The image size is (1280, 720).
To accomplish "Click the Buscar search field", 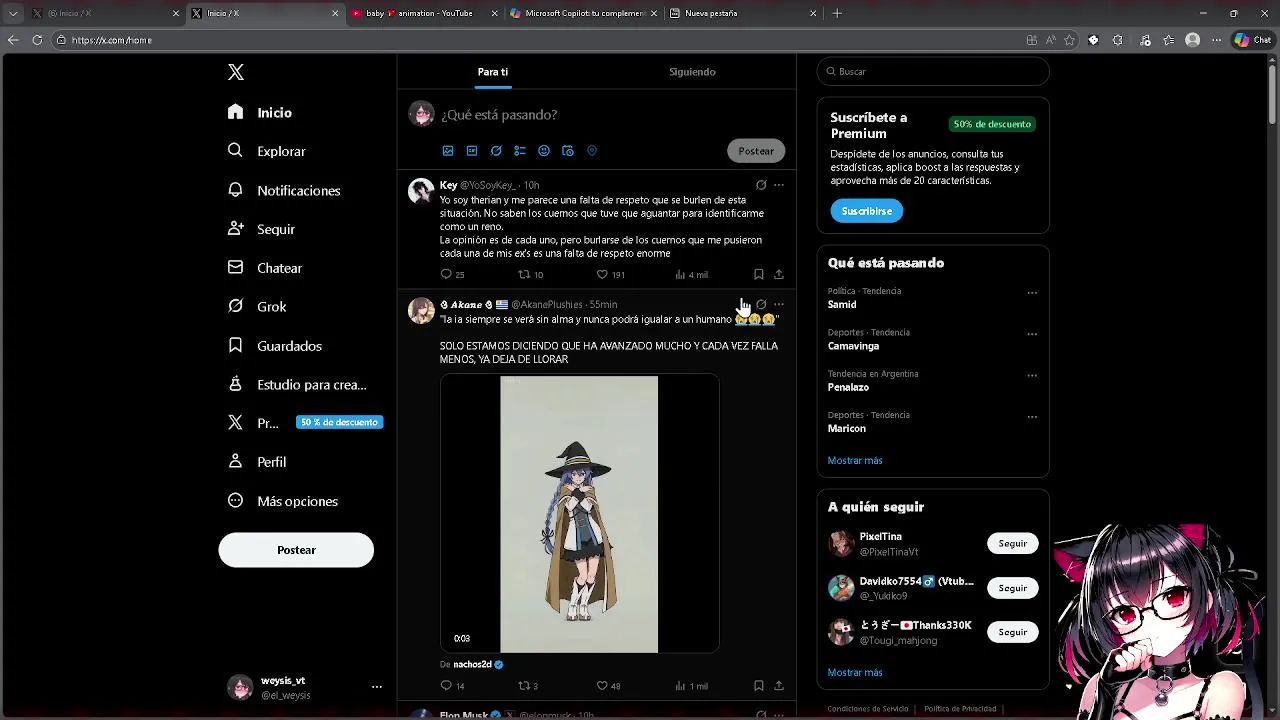I will pyautogui.click(x=933, y=72).
